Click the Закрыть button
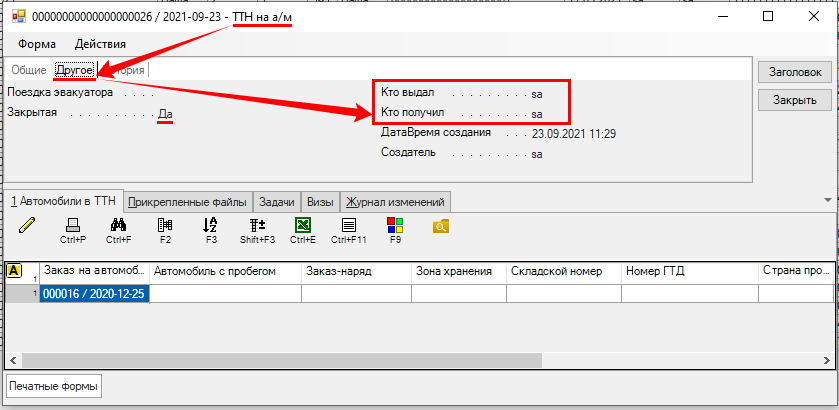 [x=795, y=100]
